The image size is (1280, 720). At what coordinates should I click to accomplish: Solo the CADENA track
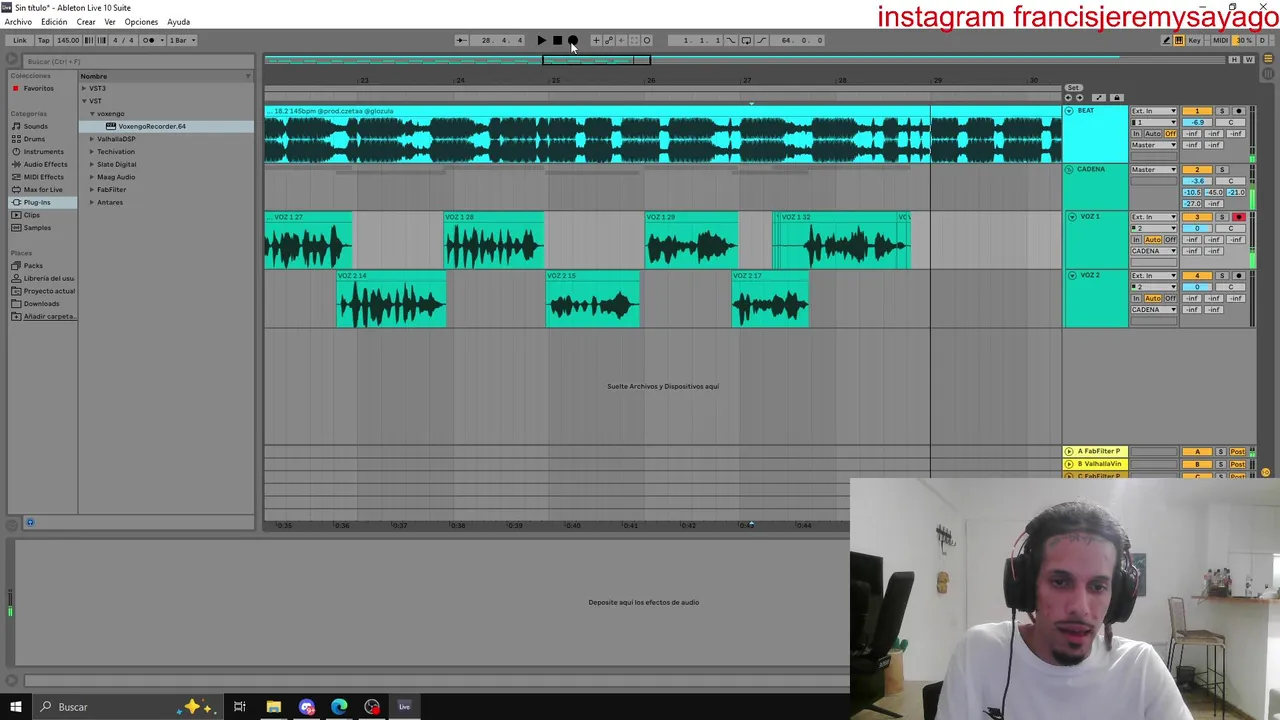1221,170
